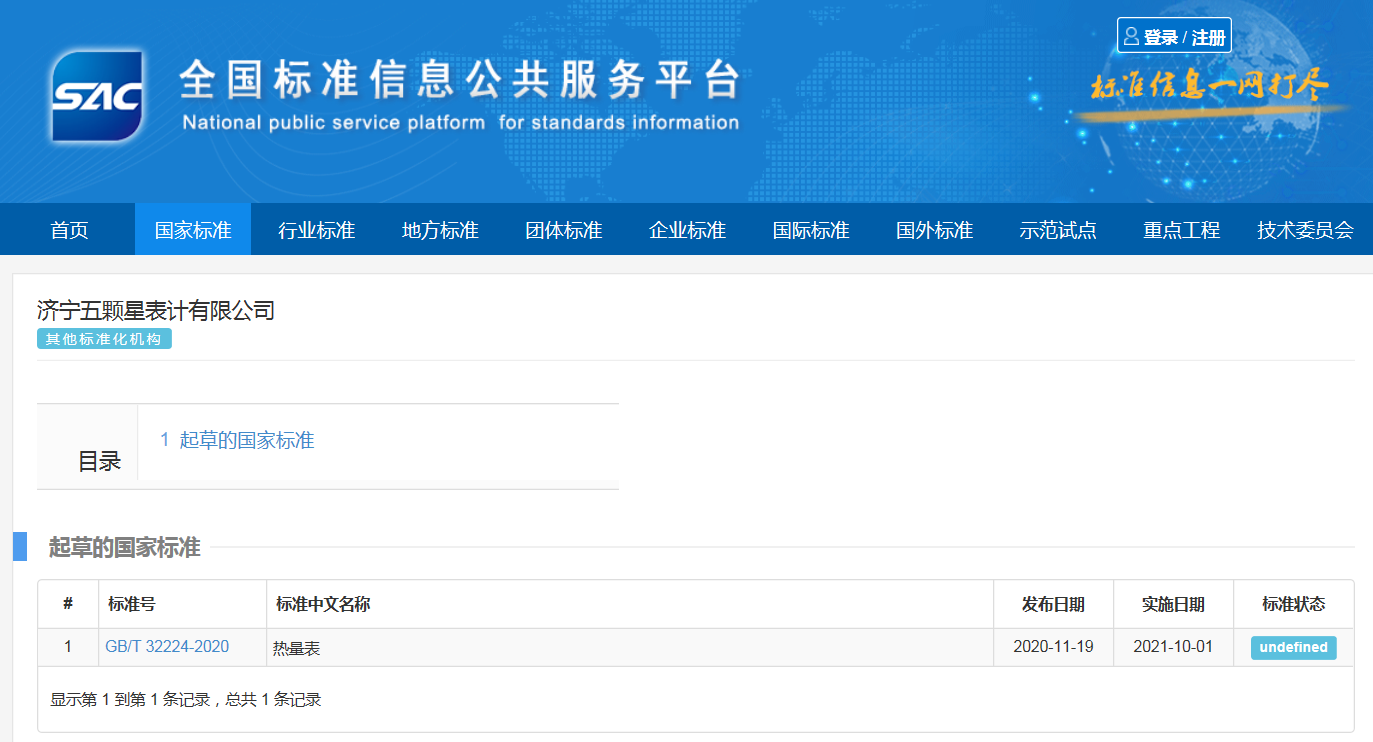Click the 热量表 standard name cell
This screenshot has height=742, width=1373.
coord(630,648)
